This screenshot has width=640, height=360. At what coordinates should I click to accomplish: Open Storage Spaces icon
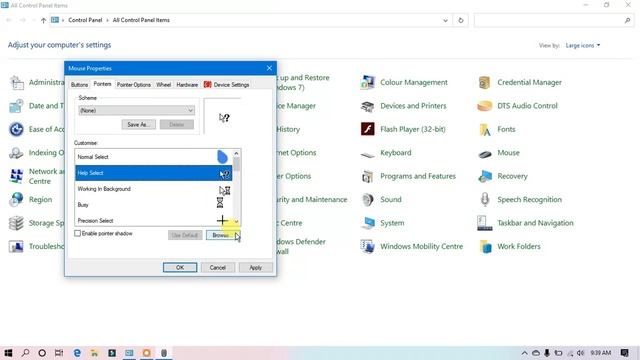tap(16, 223)
